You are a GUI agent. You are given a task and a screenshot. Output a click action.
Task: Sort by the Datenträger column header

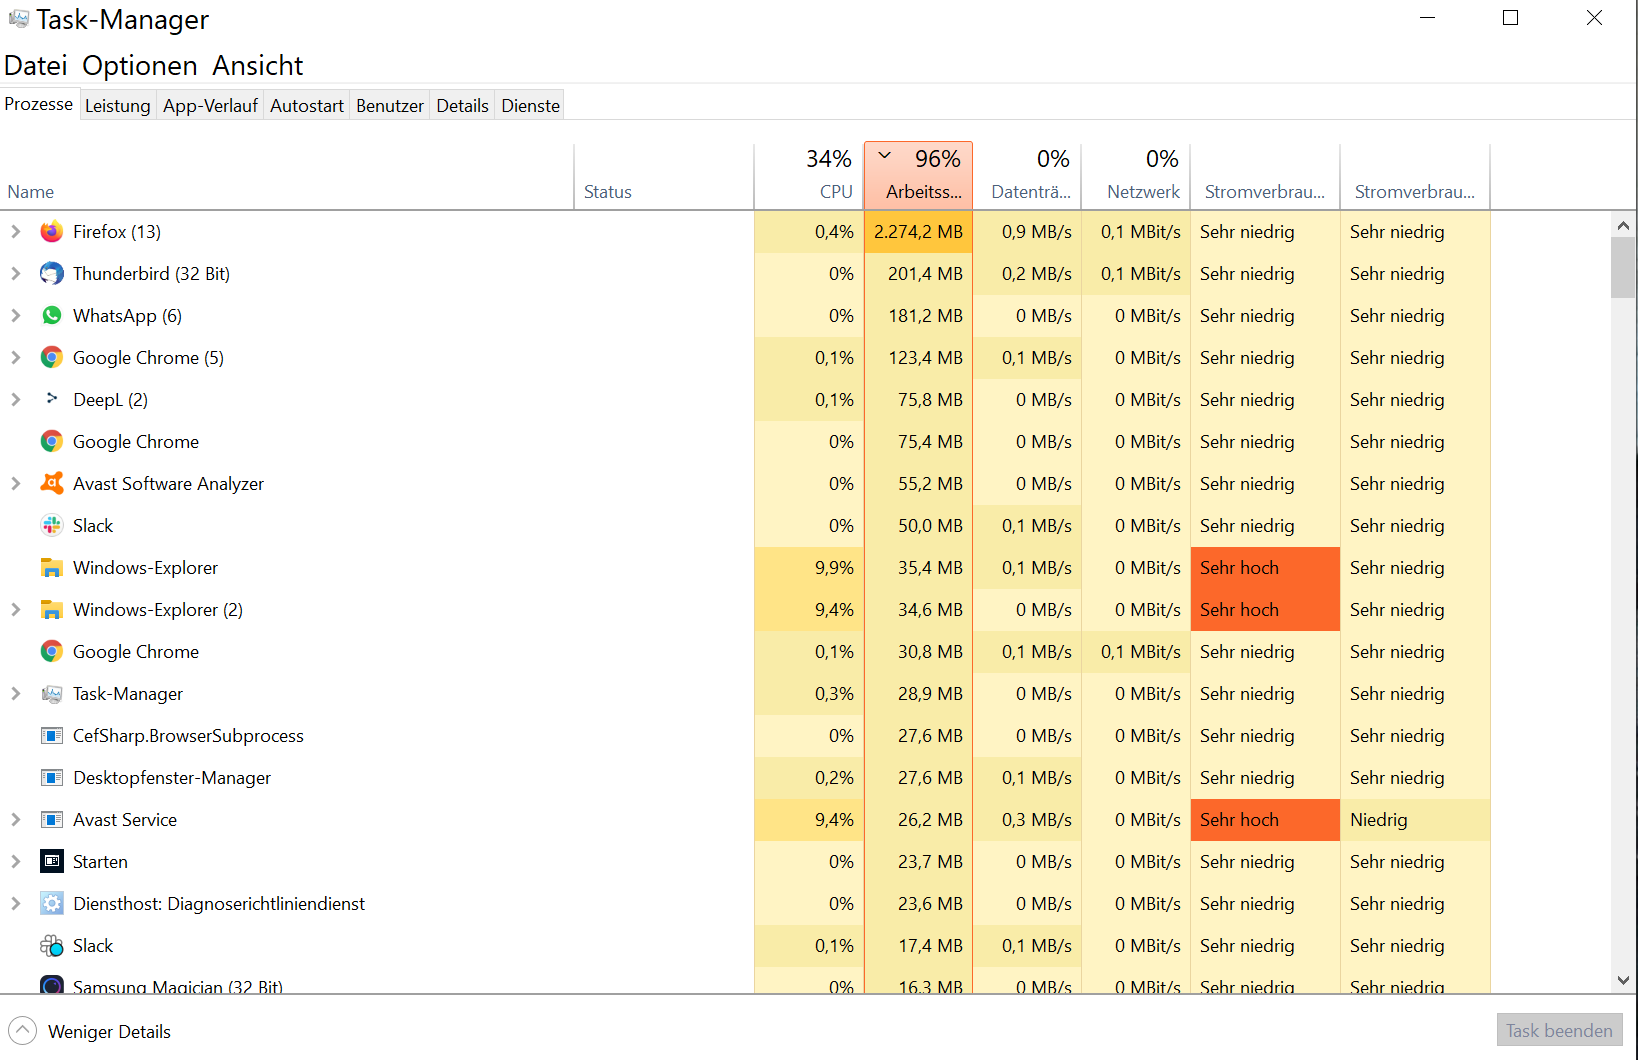point(1027,177)
